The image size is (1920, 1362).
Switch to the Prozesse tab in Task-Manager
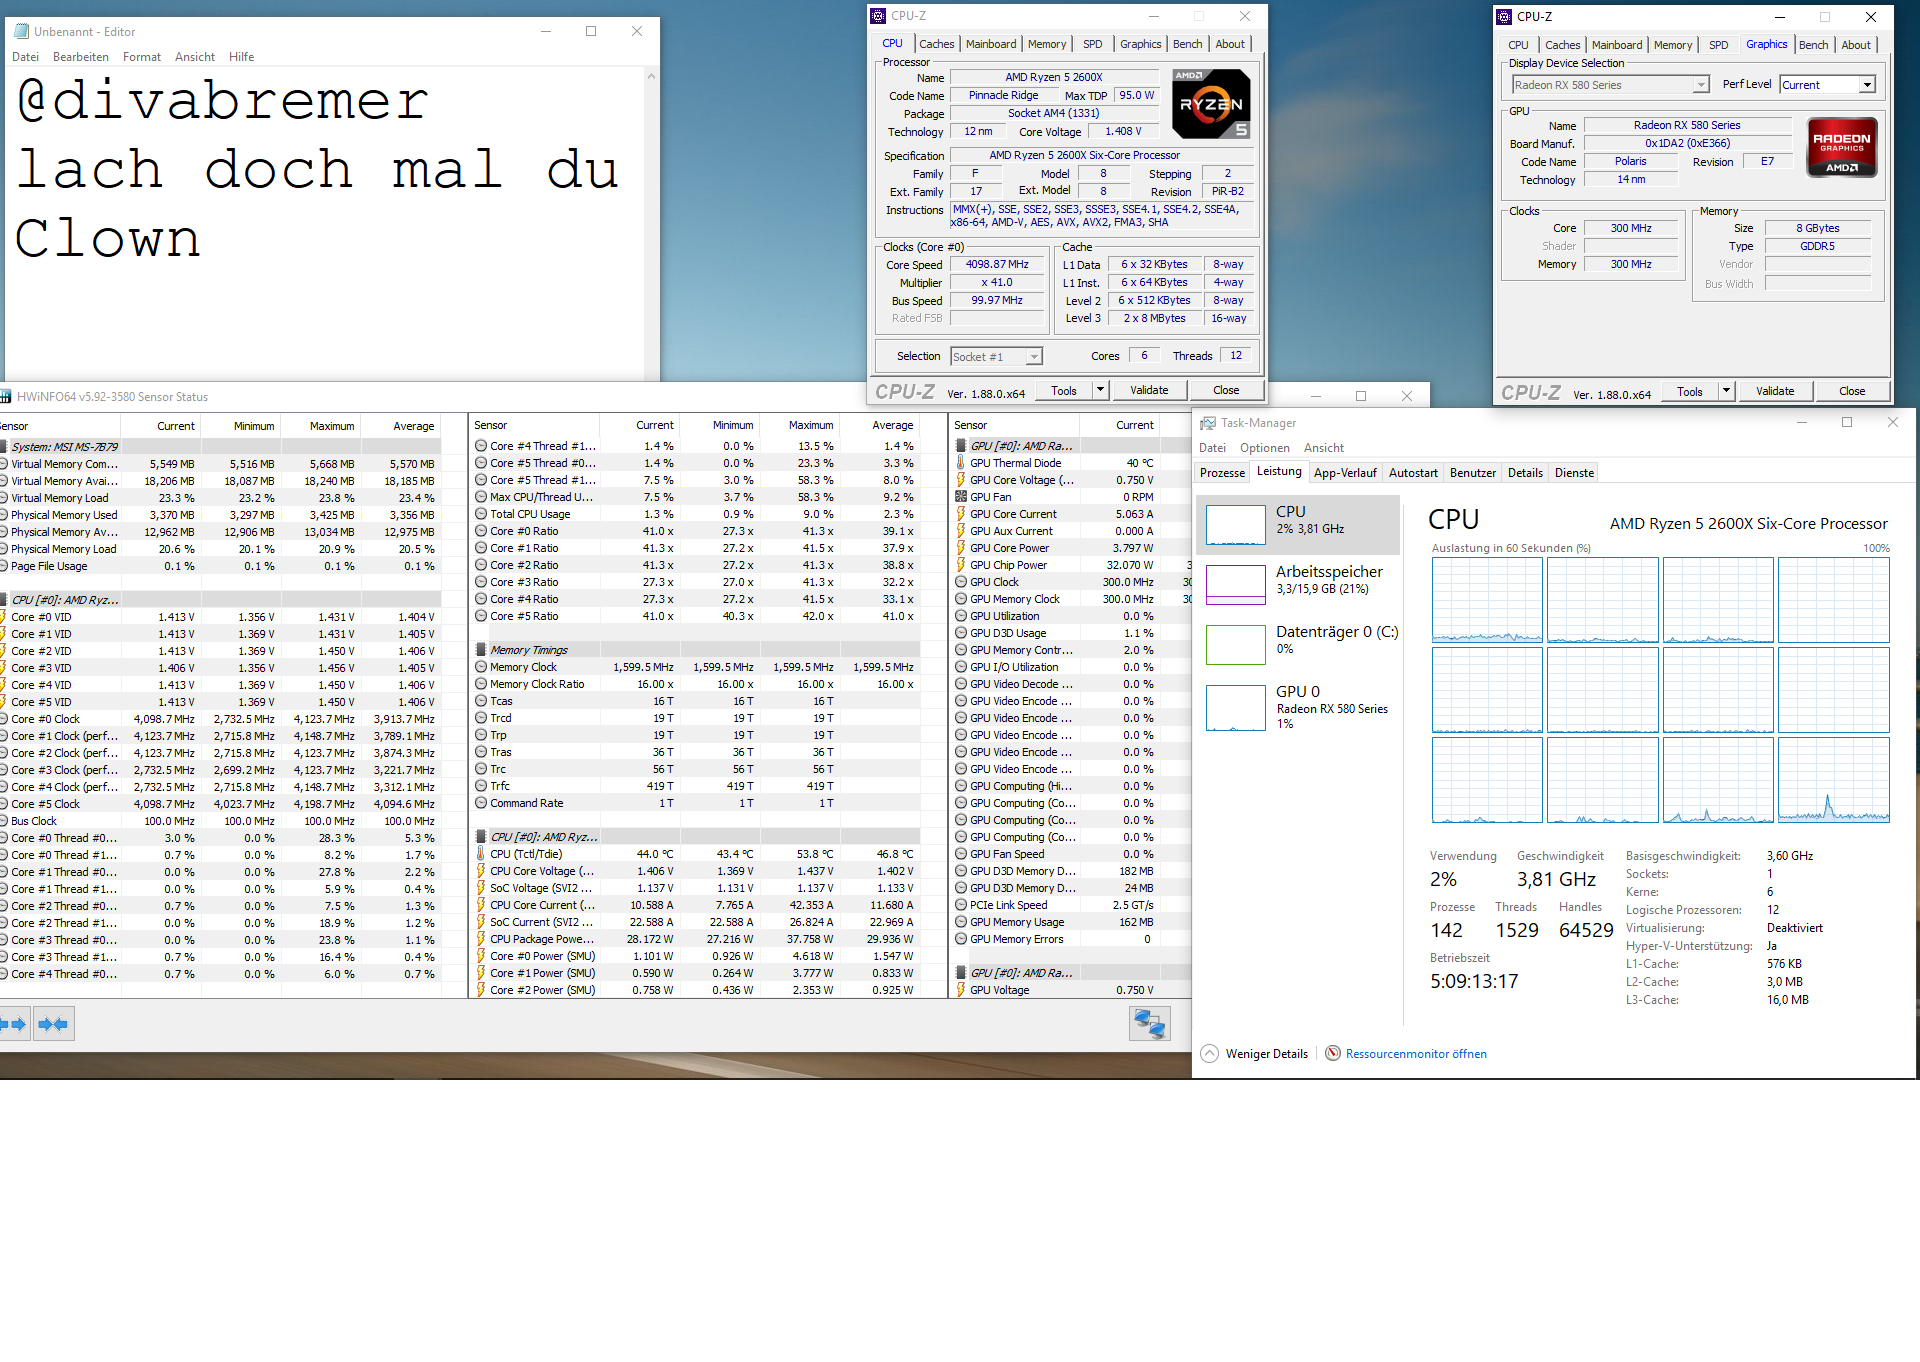pyautogui.click(x=1223, y=473)
